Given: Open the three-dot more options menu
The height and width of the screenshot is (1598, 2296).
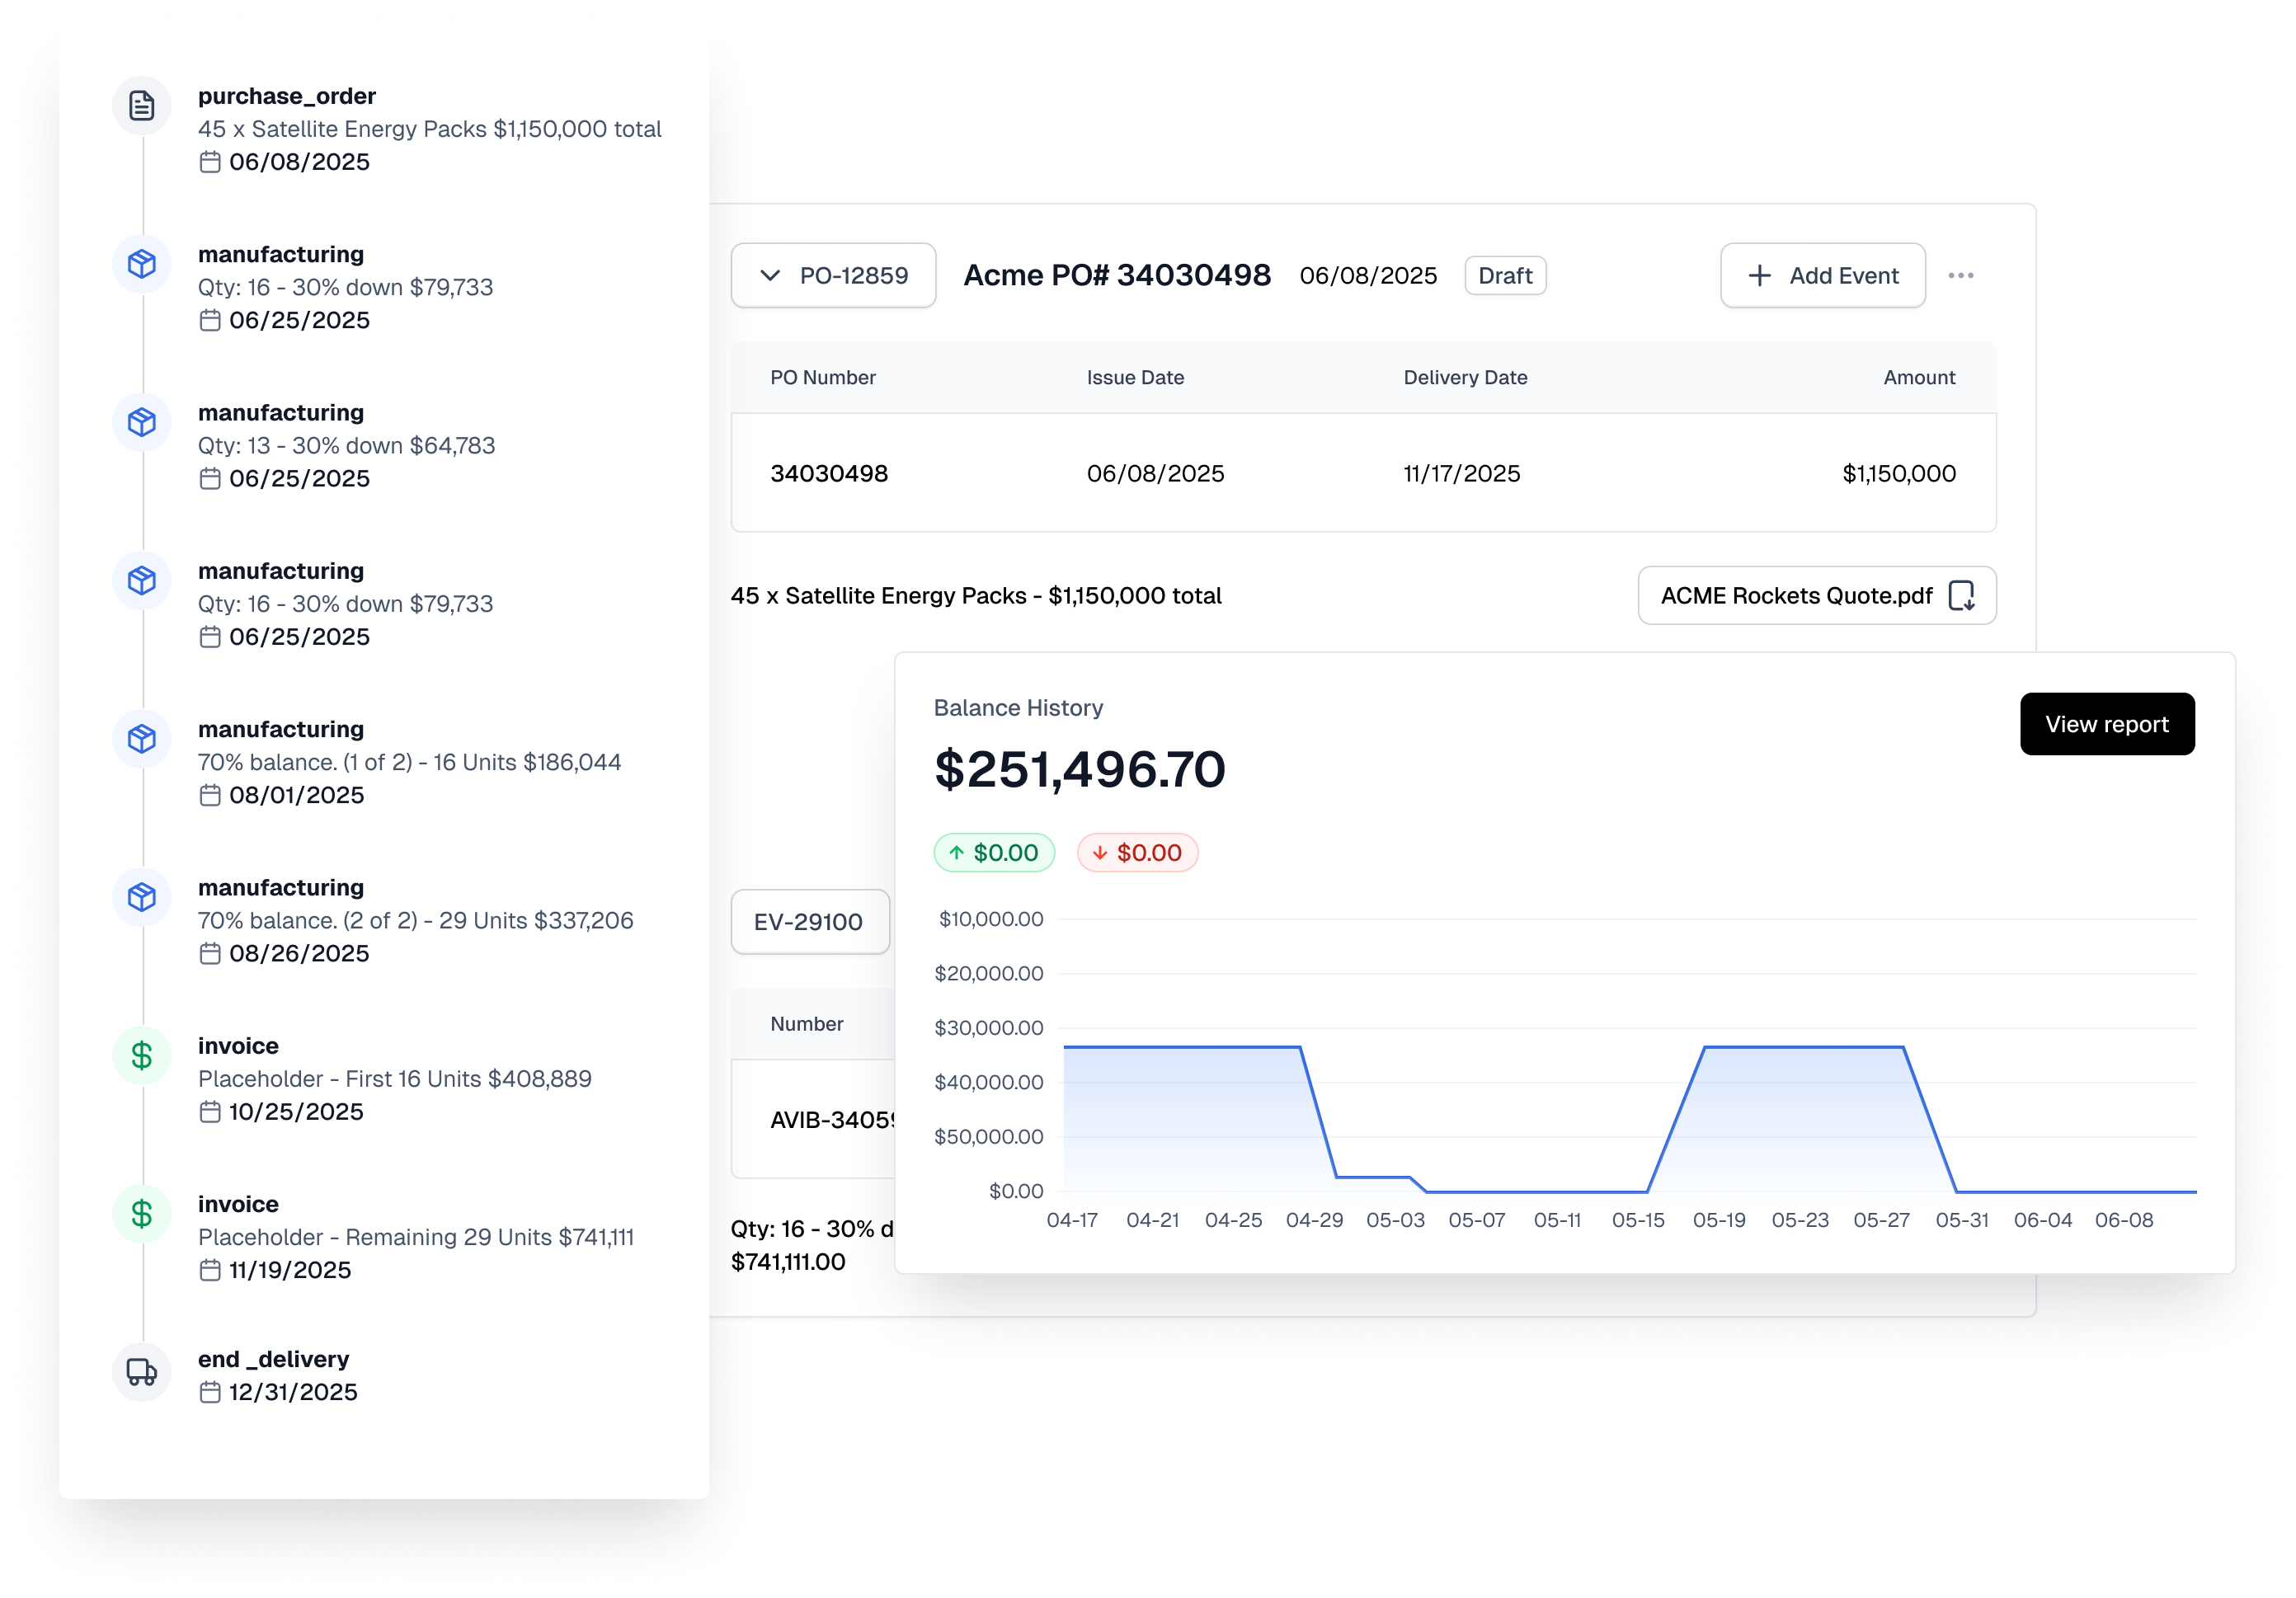Looking at the screenshot, I should click(1960, 276).
